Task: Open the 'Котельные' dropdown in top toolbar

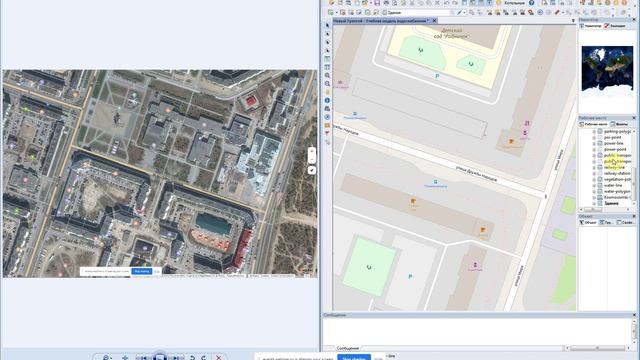Action: point(514,3)
